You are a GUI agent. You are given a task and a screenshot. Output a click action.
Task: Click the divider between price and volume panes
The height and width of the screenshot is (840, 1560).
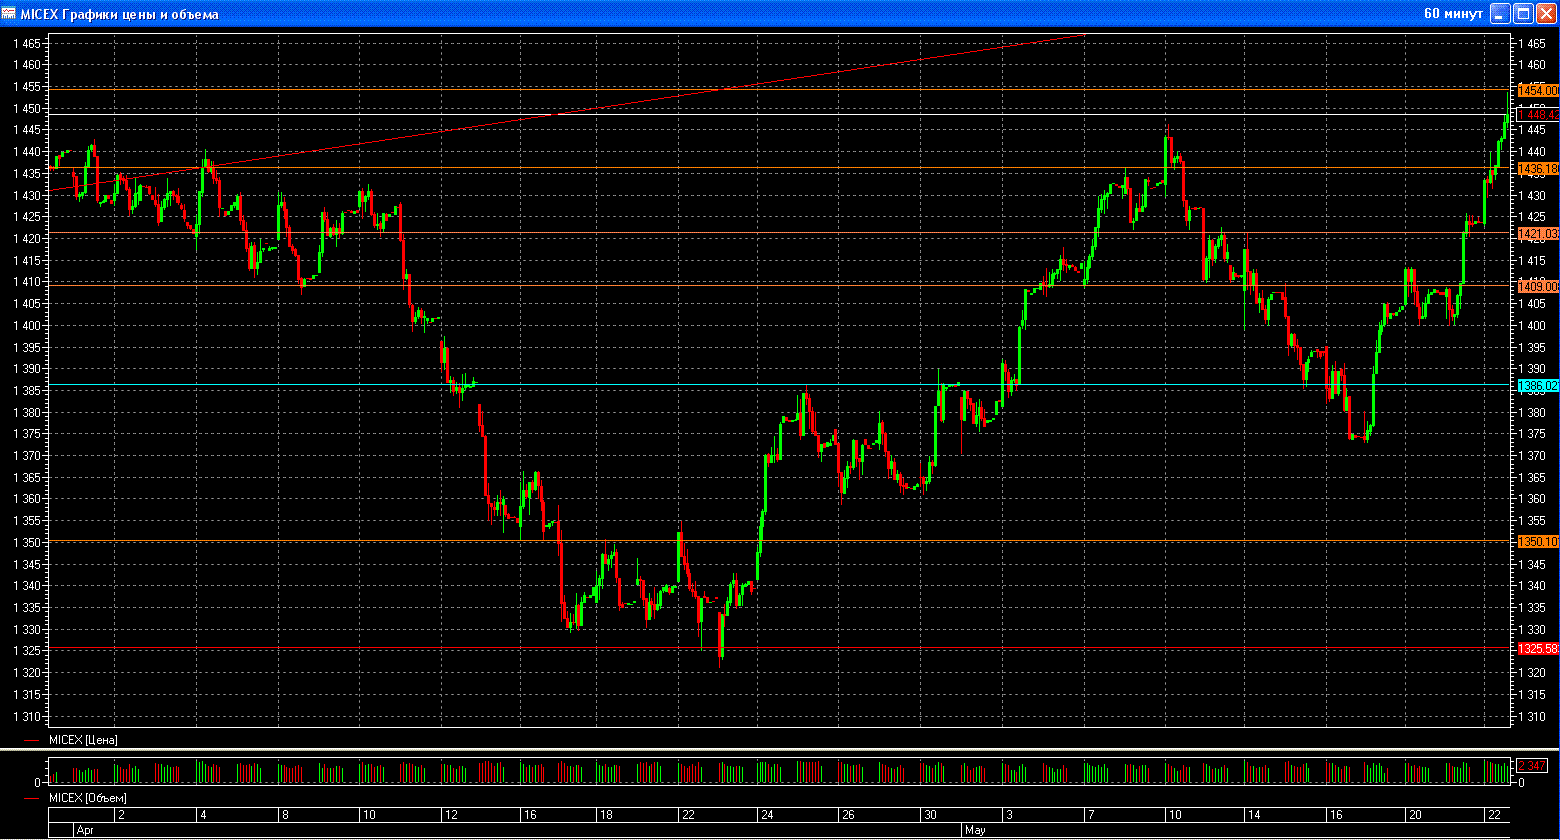point(780,749)
